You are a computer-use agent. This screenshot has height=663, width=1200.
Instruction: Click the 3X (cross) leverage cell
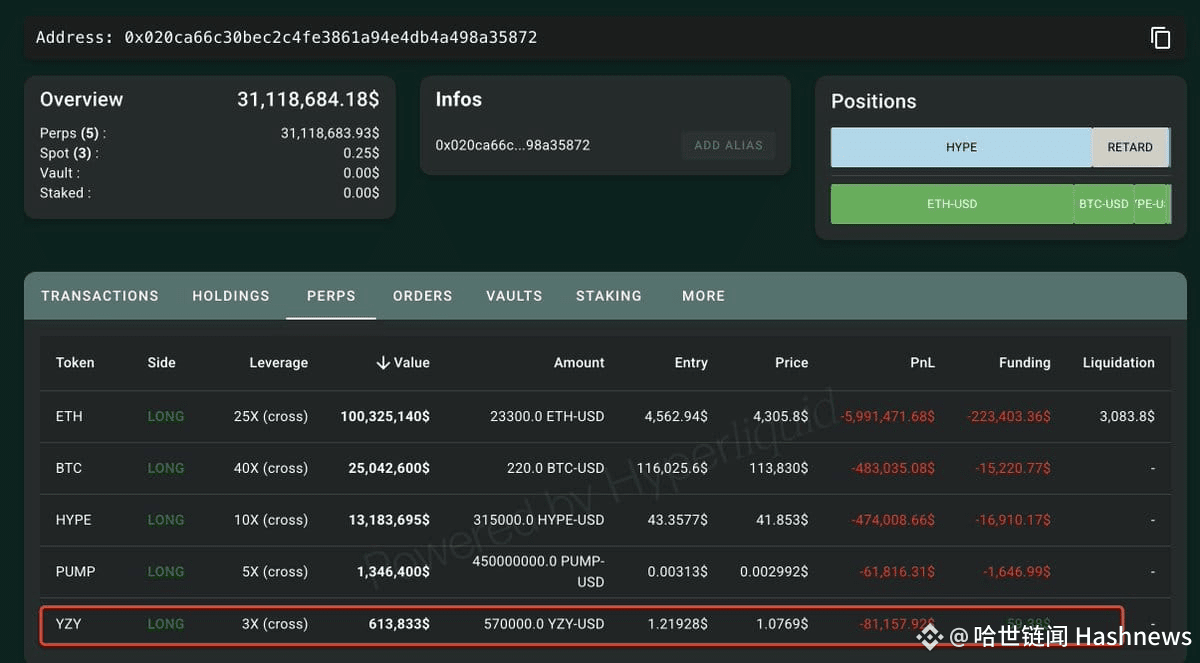(x=275, y=624)
